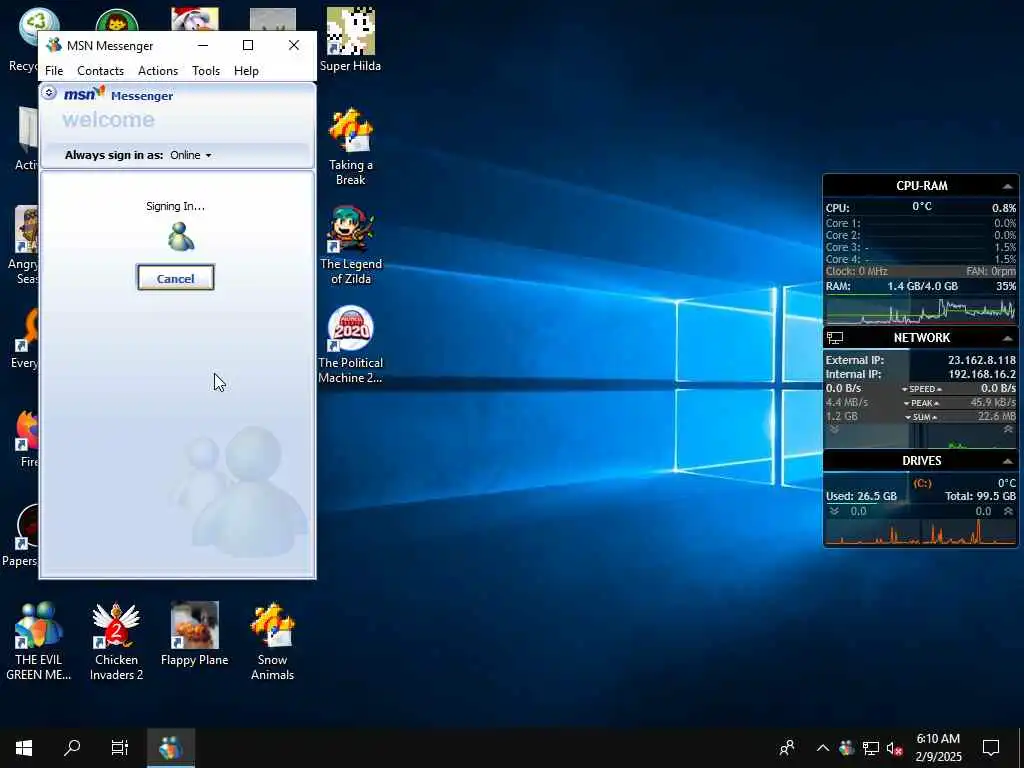Open the Contacts menu
This screenshot has width=1024, height=768.
101,71
